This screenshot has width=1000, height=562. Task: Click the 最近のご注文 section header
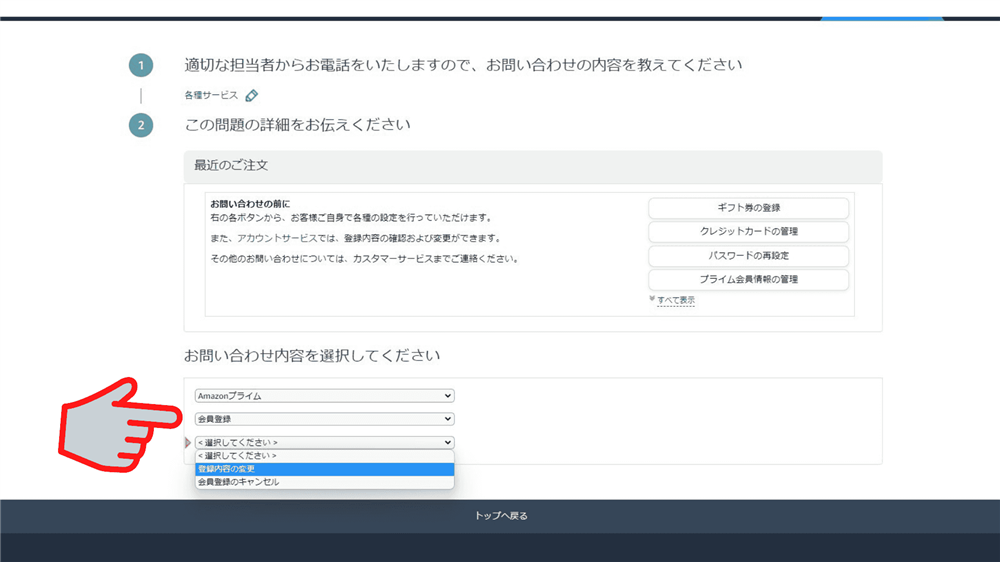tap(231, 165)
